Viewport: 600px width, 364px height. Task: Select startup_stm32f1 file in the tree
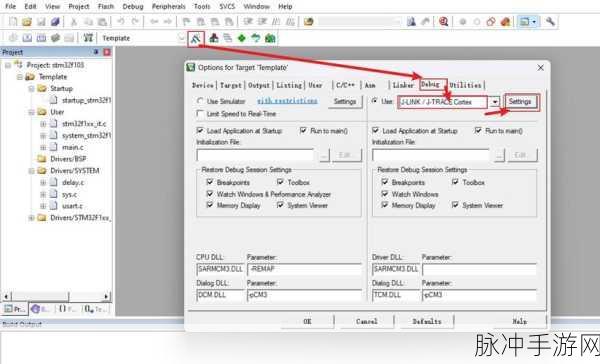point(86,100)
